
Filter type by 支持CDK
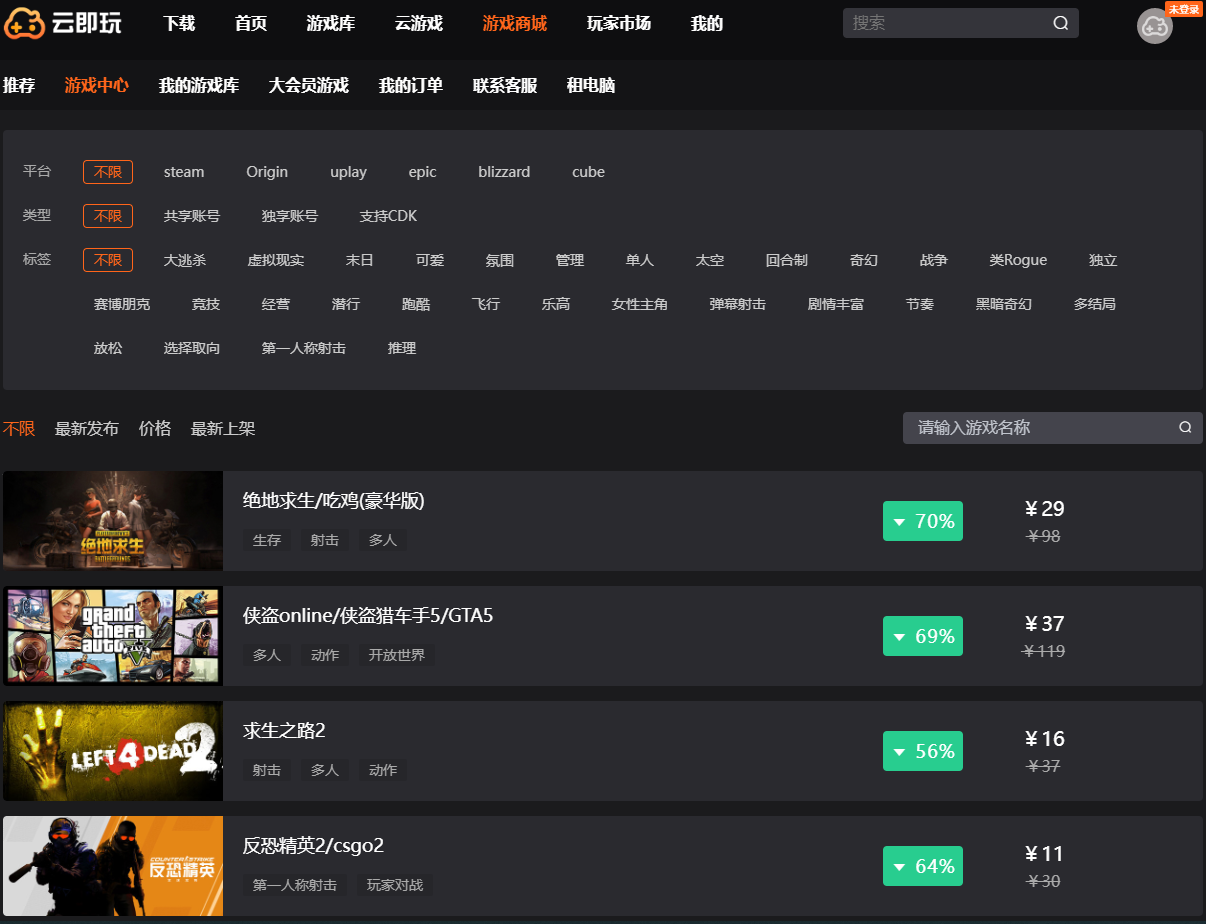point(388,216)
